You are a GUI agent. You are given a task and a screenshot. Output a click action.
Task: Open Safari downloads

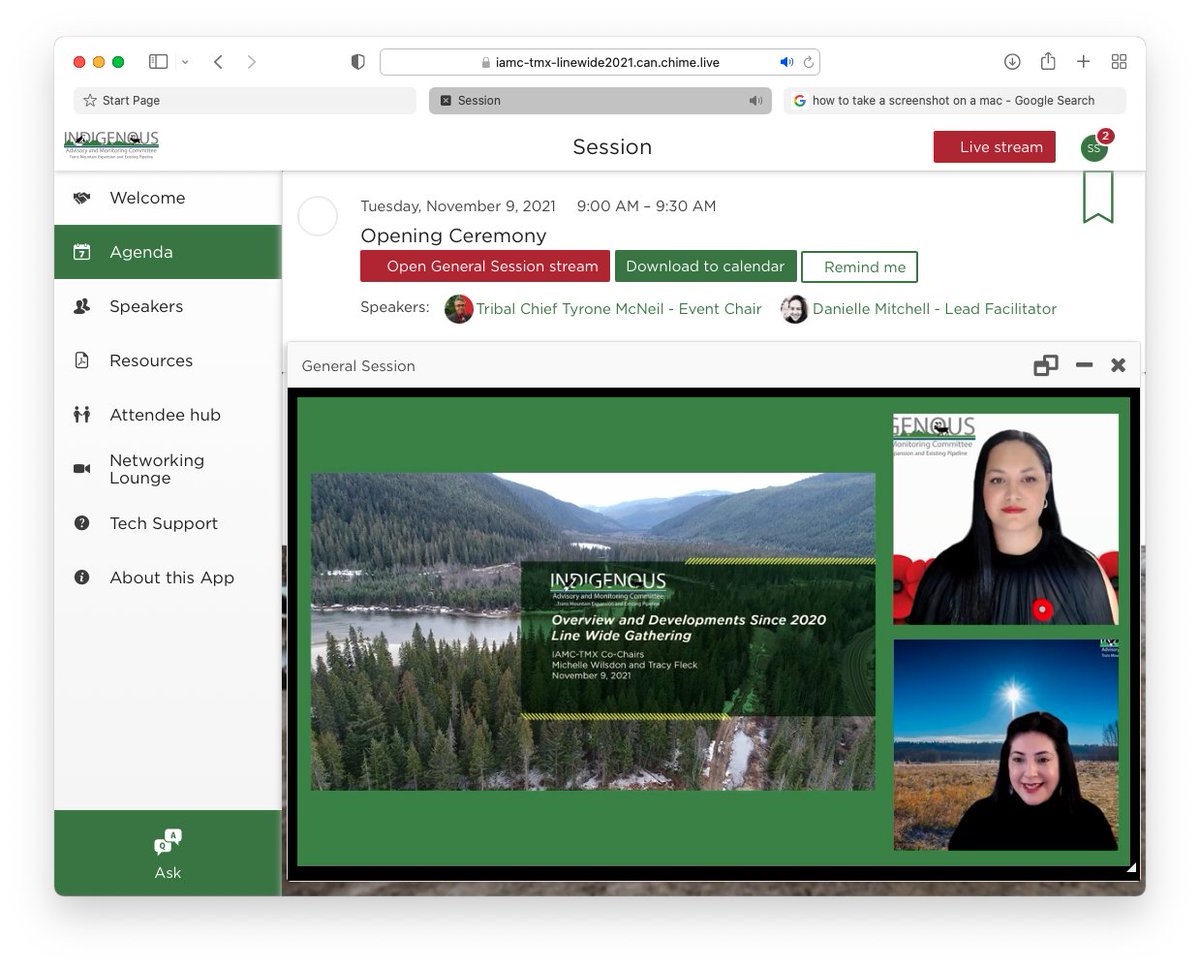[1012, 62]
